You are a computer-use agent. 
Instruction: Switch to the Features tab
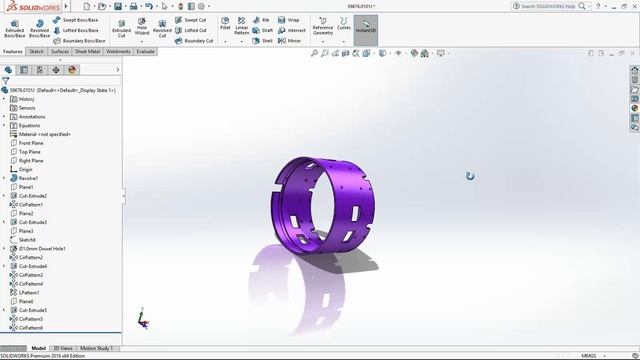click(x=13, y=51)
